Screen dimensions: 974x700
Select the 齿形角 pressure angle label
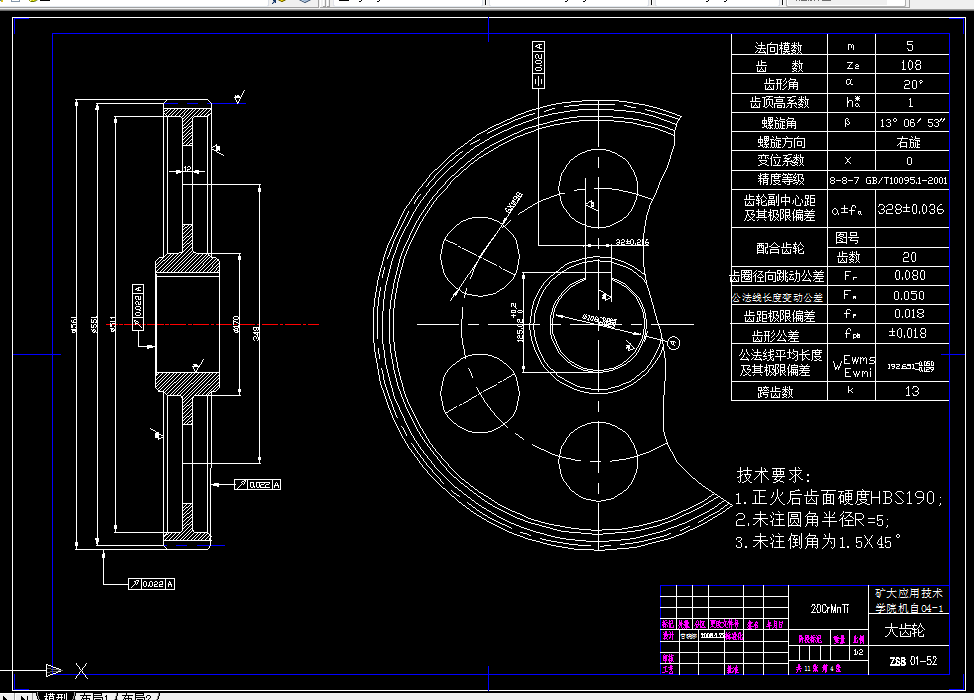(781, 84)
